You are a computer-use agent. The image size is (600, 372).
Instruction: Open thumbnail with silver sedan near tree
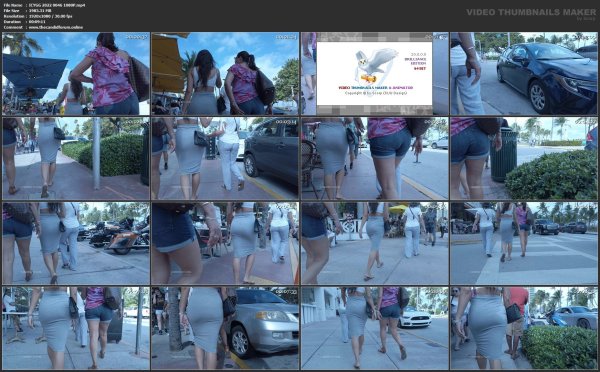(x=225, y=328)
